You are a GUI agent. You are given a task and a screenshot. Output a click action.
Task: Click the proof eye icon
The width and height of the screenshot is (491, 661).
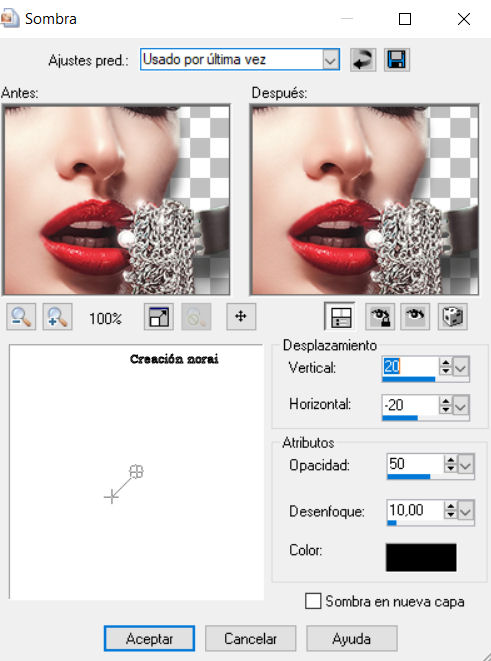pyautogui.click(x=415, y=317)
